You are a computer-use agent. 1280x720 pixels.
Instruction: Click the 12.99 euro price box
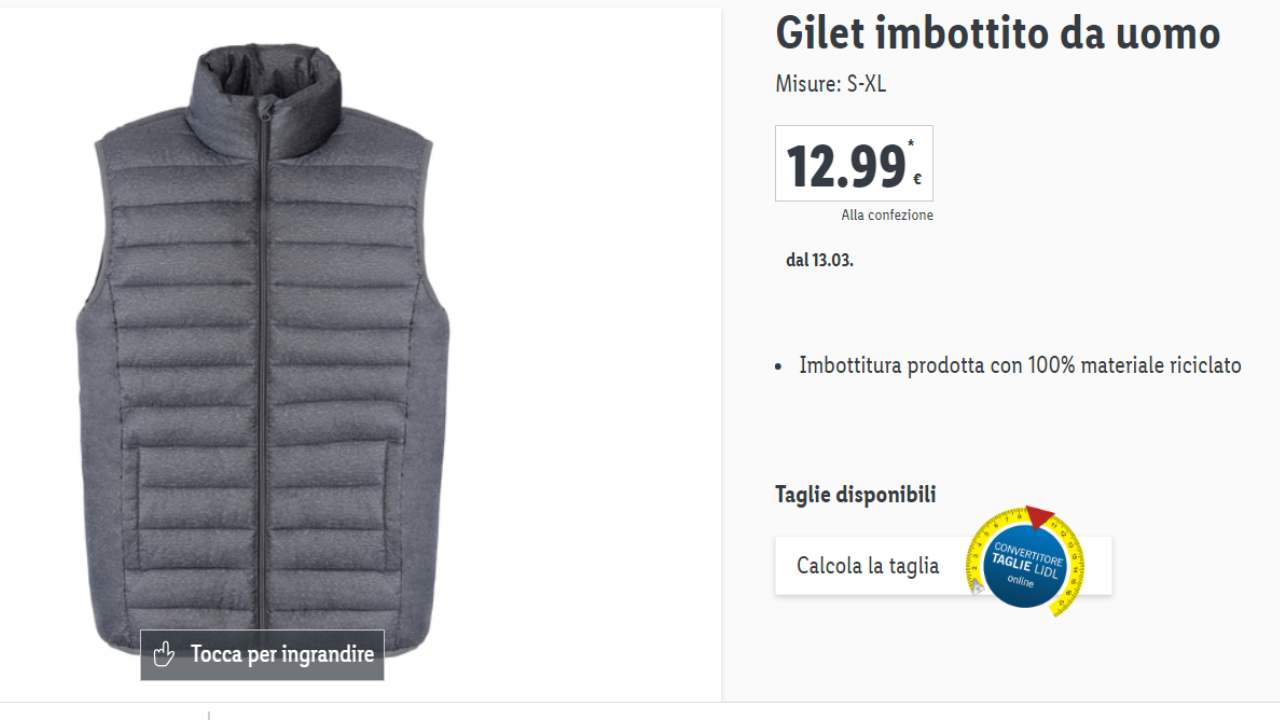[854, 163]
